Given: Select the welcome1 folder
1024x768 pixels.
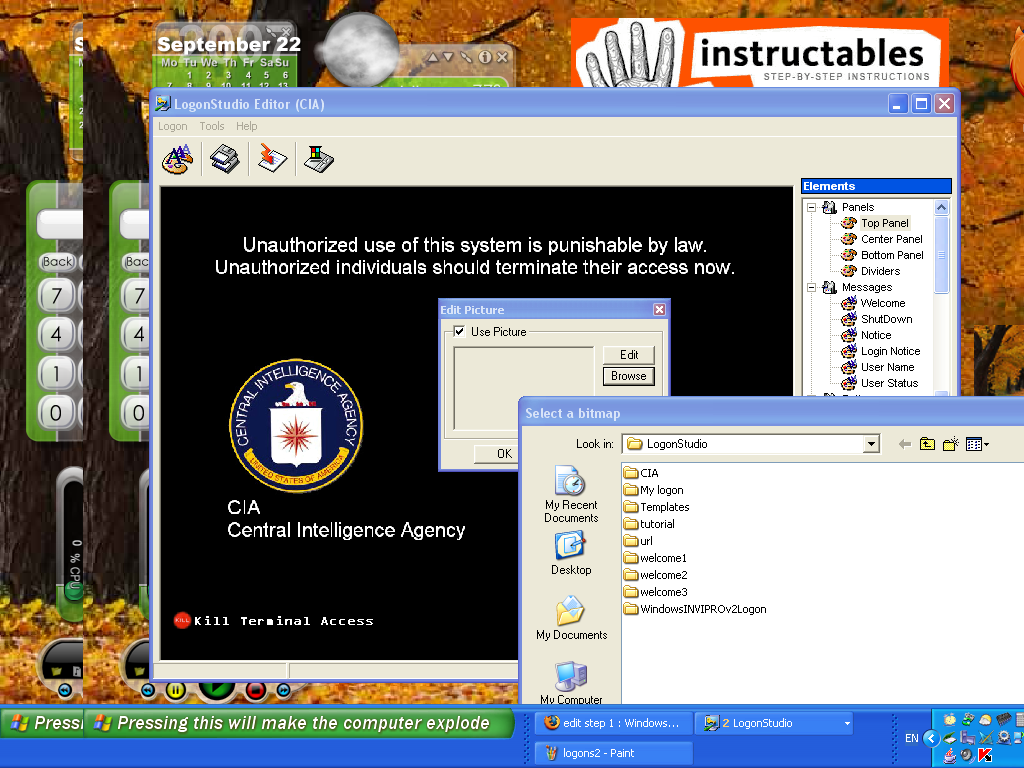Looking at the screenshot, I should pyautogui.click(x=655, y=558).
